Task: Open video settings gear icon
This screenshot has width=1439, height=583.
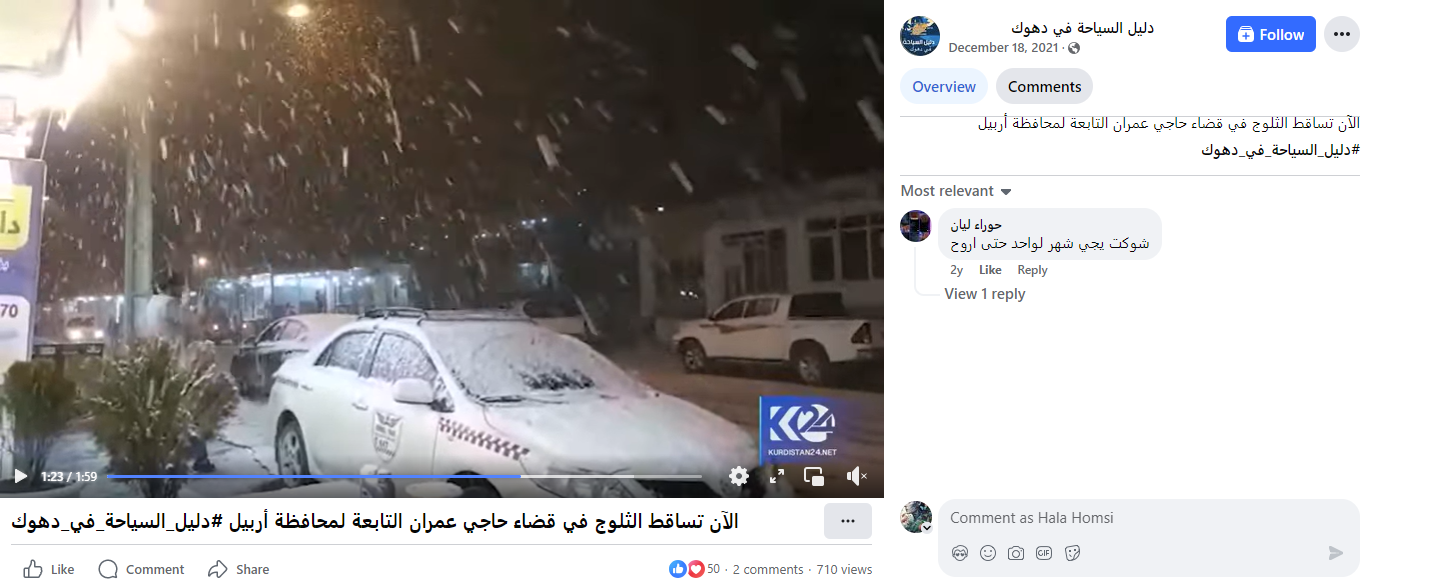Action: (x=739, y=477)
